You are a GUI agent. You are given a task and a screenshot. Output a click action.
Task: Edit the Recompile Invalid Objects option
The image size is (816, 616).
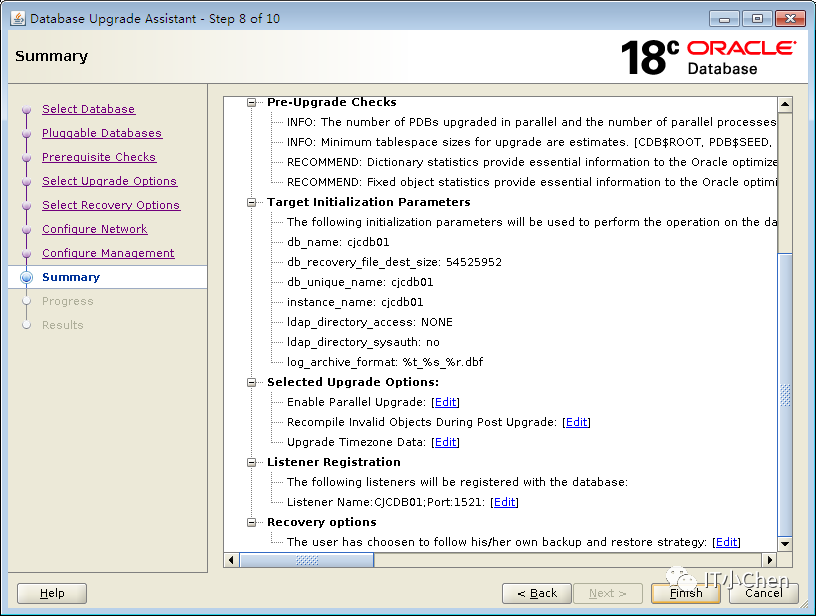click(577, 422)
